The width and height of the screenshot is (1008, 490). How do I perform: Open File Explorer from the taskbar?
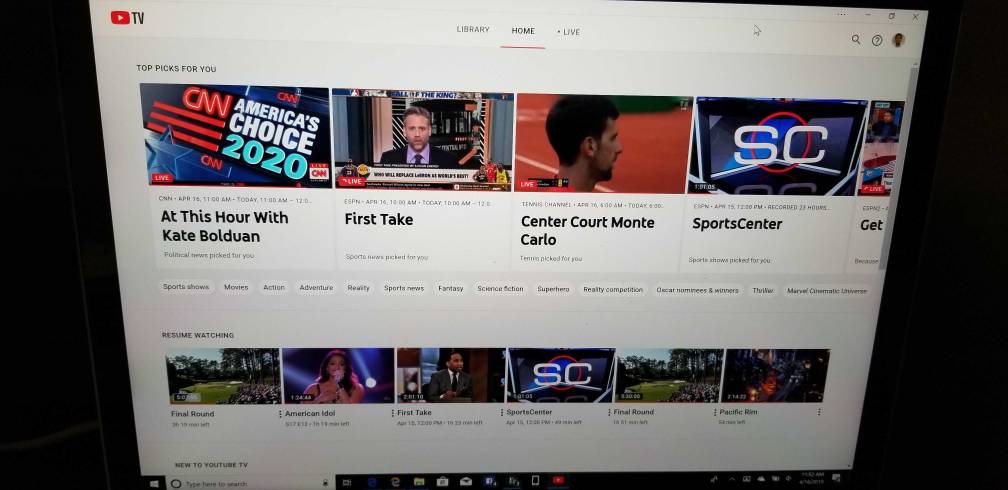coord(418,481)
